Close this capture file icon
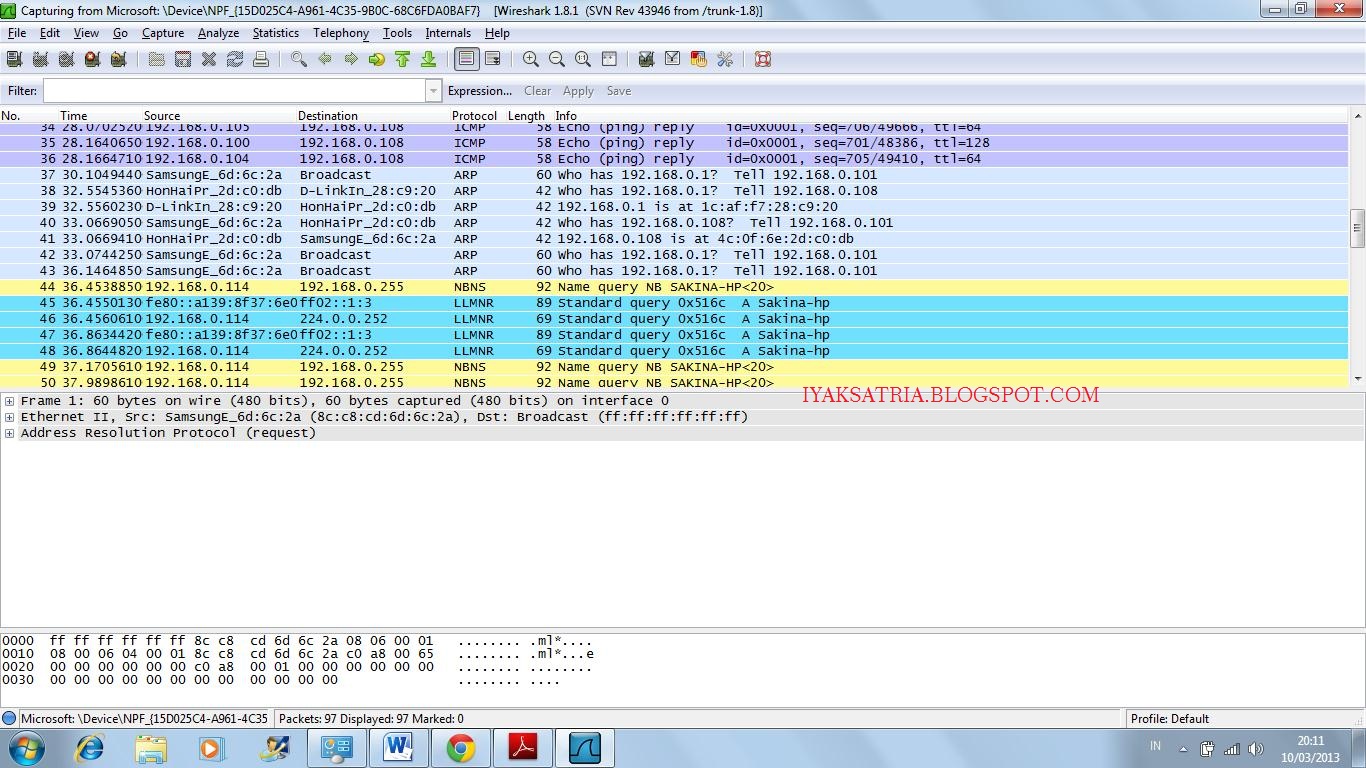Image resolution: width=1366 pixels, height=768 pixels. coord(209,59)
